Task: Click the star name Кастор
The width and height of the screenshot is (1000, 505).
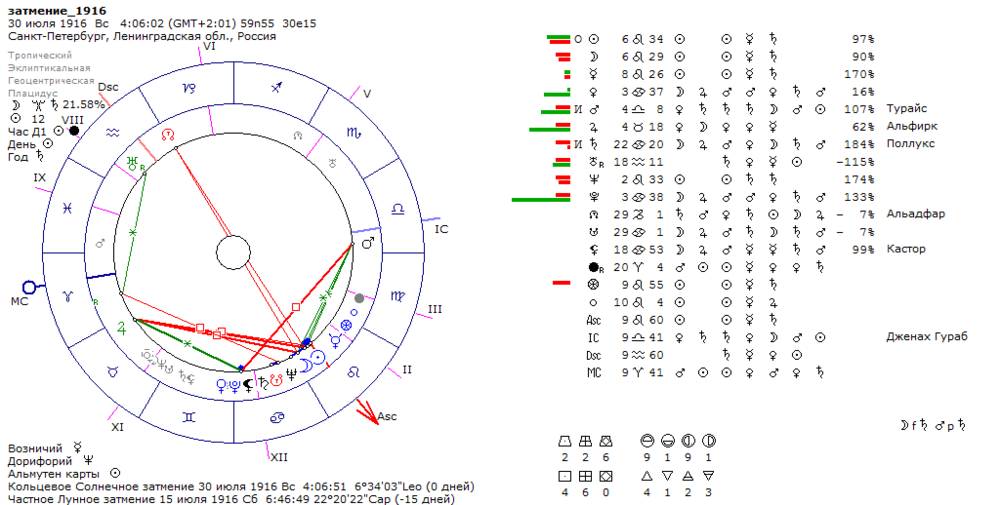Action: pos(906,249)
